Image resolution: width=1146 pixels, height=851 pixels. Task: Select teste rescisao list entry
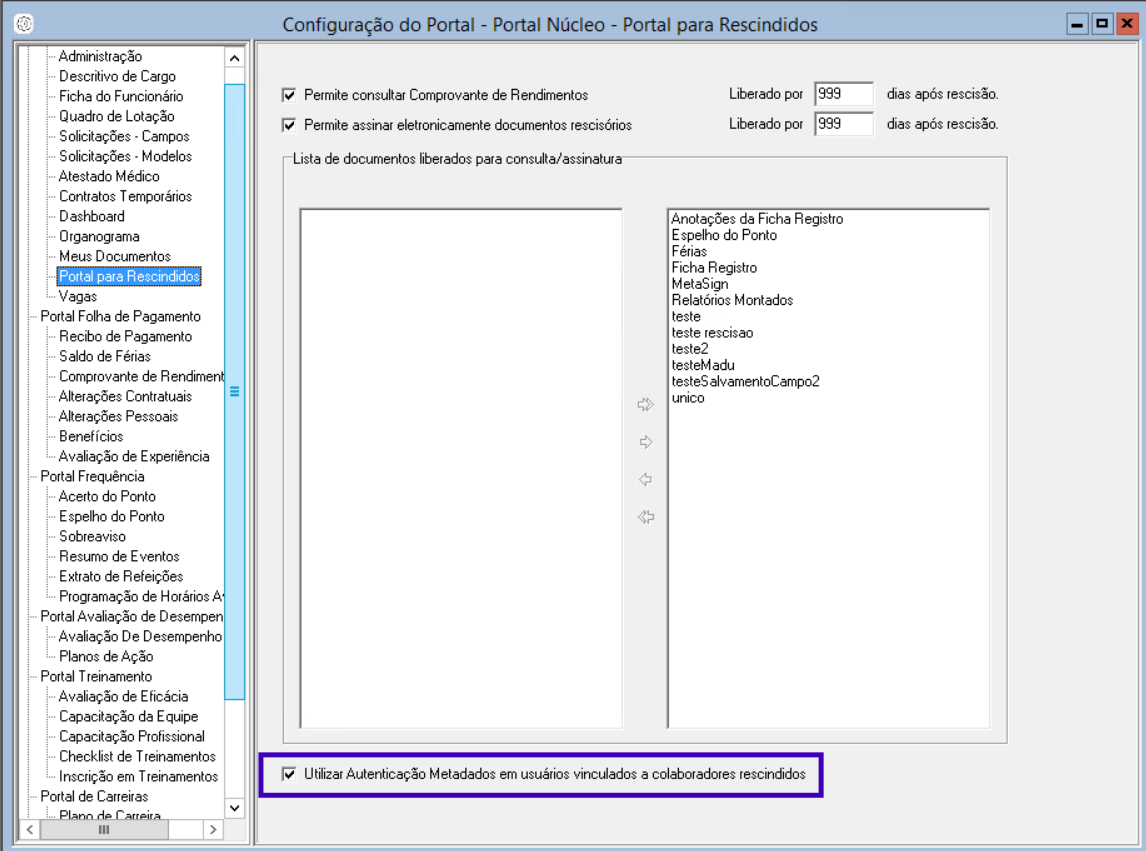712,333
